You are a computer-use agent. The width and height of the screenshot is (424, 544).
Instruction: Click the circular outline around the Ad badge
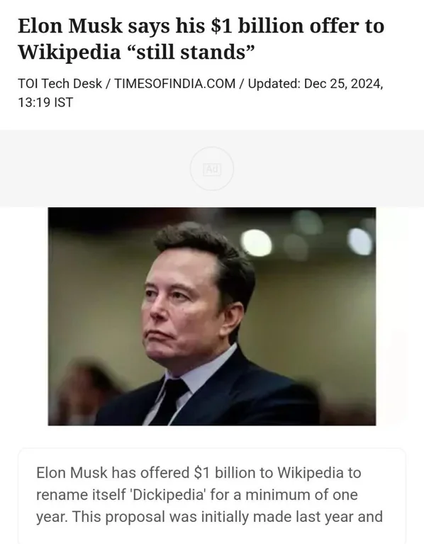point(212,169)
